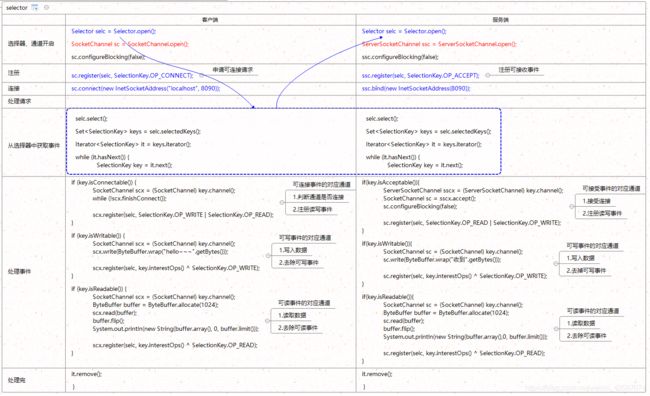This screenshot has width=650, height=396.
Task: Click the if(key.isAcceptable()) line
Action: point(390,182)
